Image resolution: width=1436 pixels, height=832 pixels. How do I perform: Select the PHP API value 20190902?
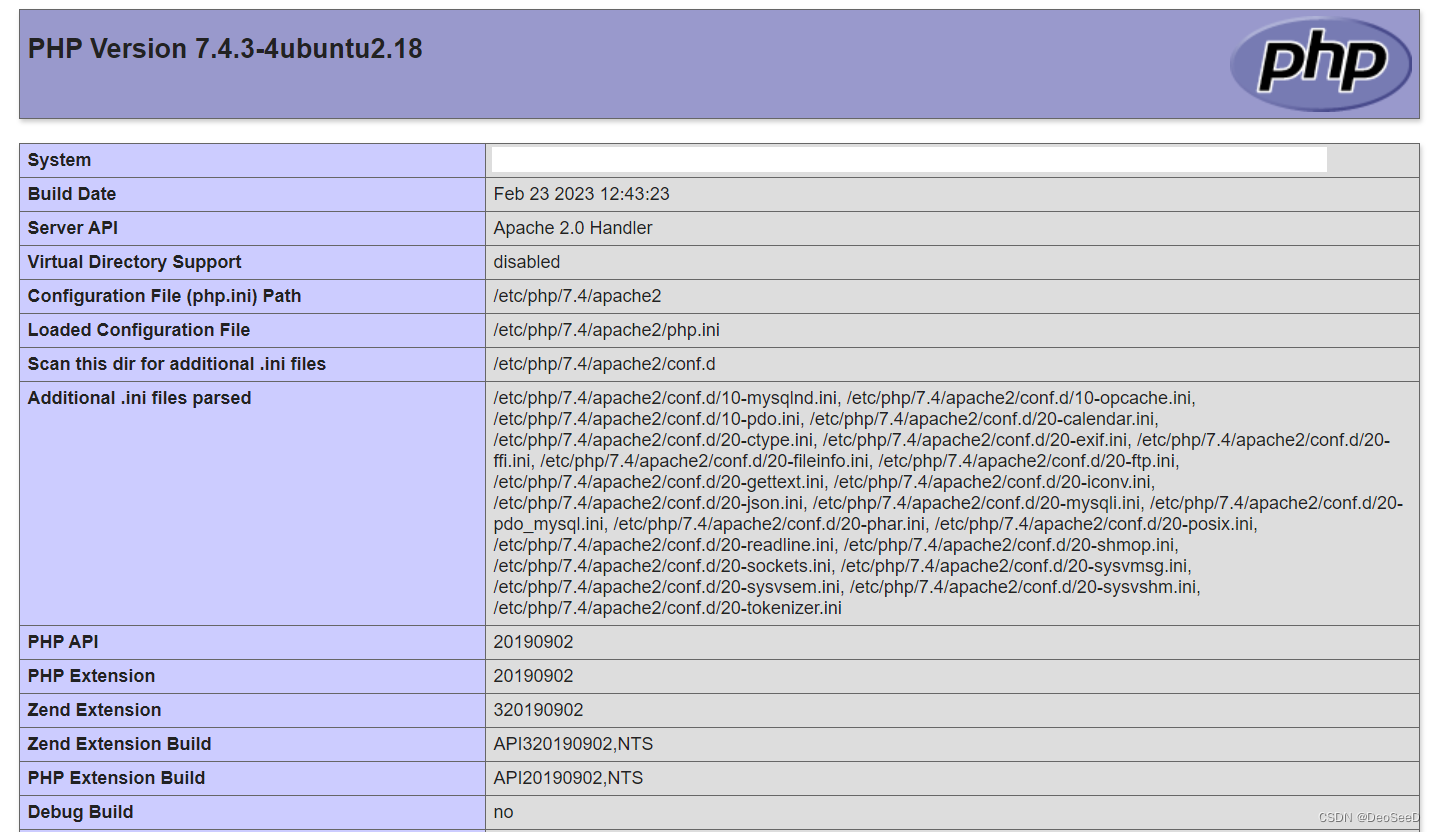click(533, 642)
